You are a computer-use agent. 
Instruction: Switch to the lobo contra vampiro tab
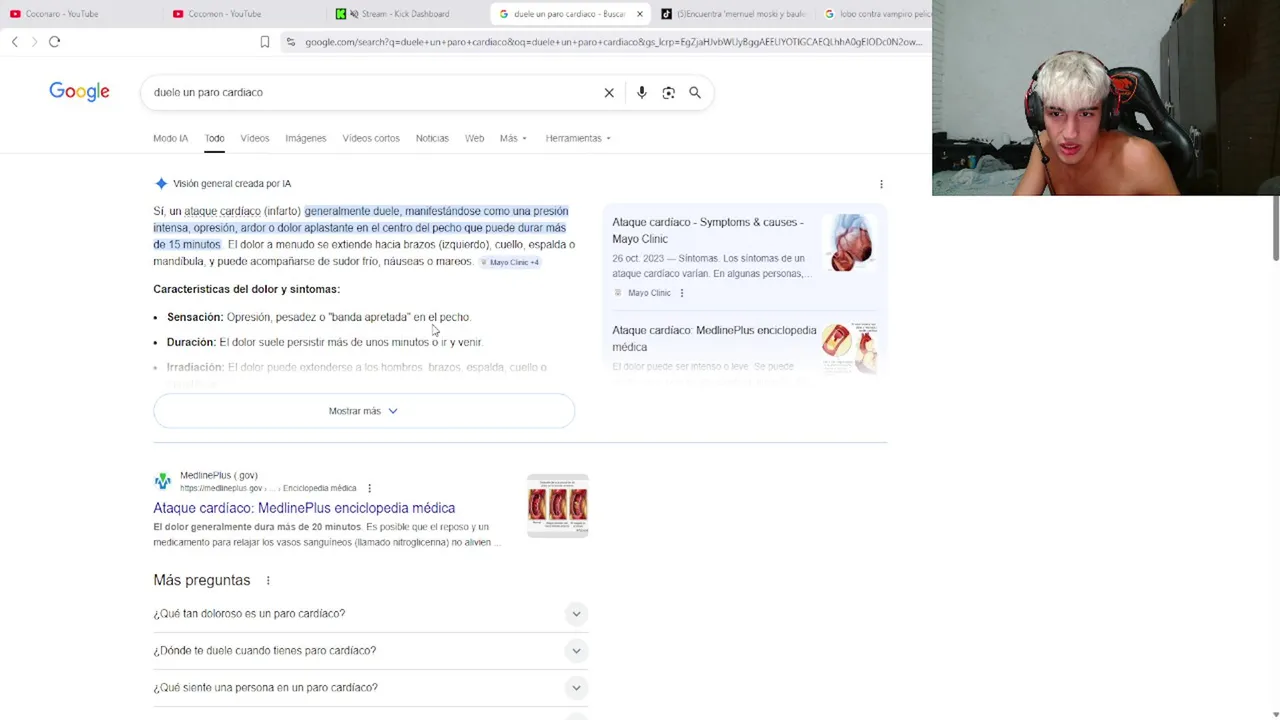click(875, 14)
